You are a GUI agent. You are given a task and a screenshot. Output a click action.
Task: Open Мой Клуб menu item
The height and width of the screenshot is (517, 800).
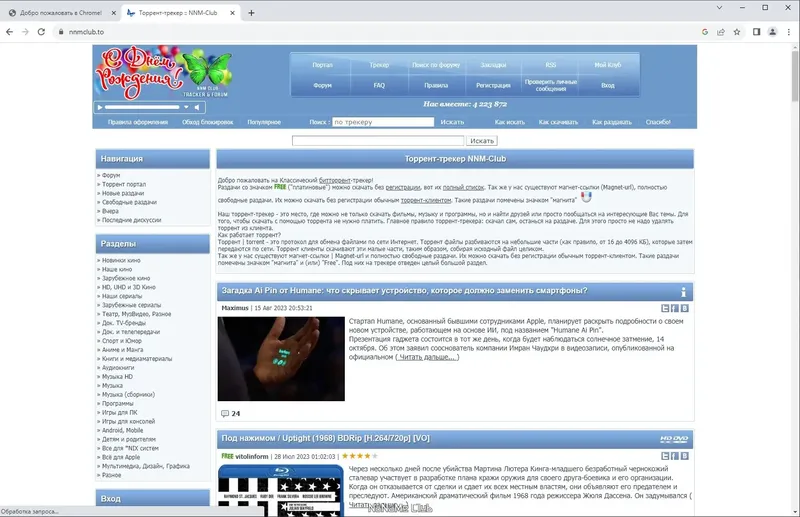pos(608,65)
